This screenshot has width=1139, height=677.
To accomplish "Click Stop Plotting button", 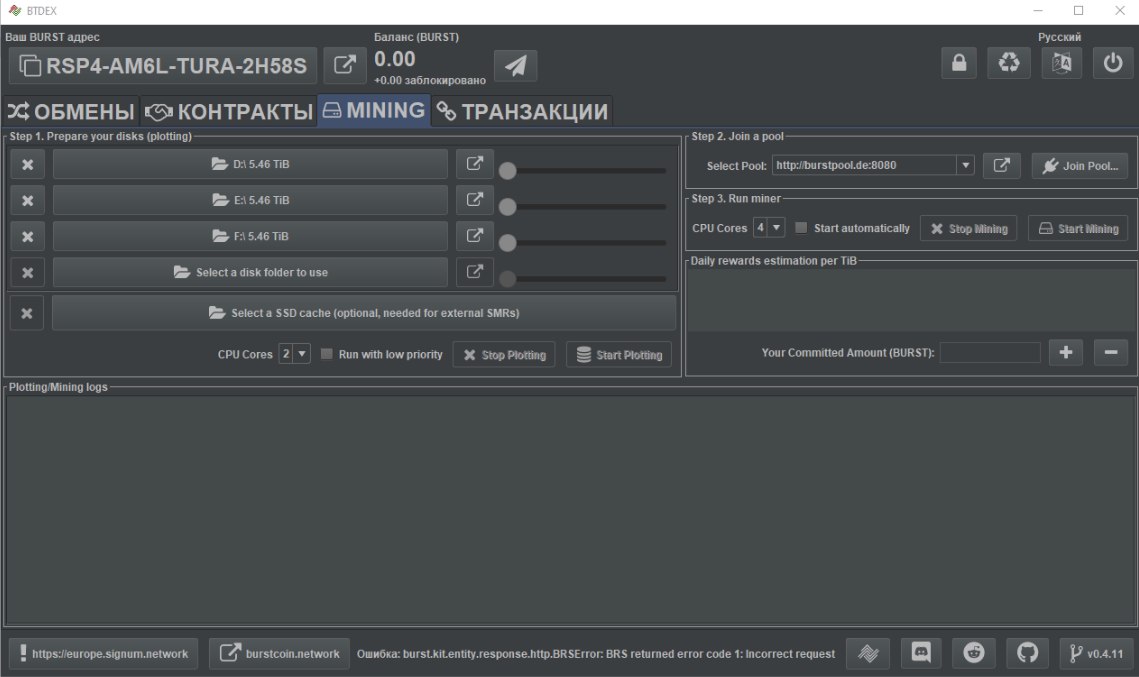I will (x=504, y=354).
